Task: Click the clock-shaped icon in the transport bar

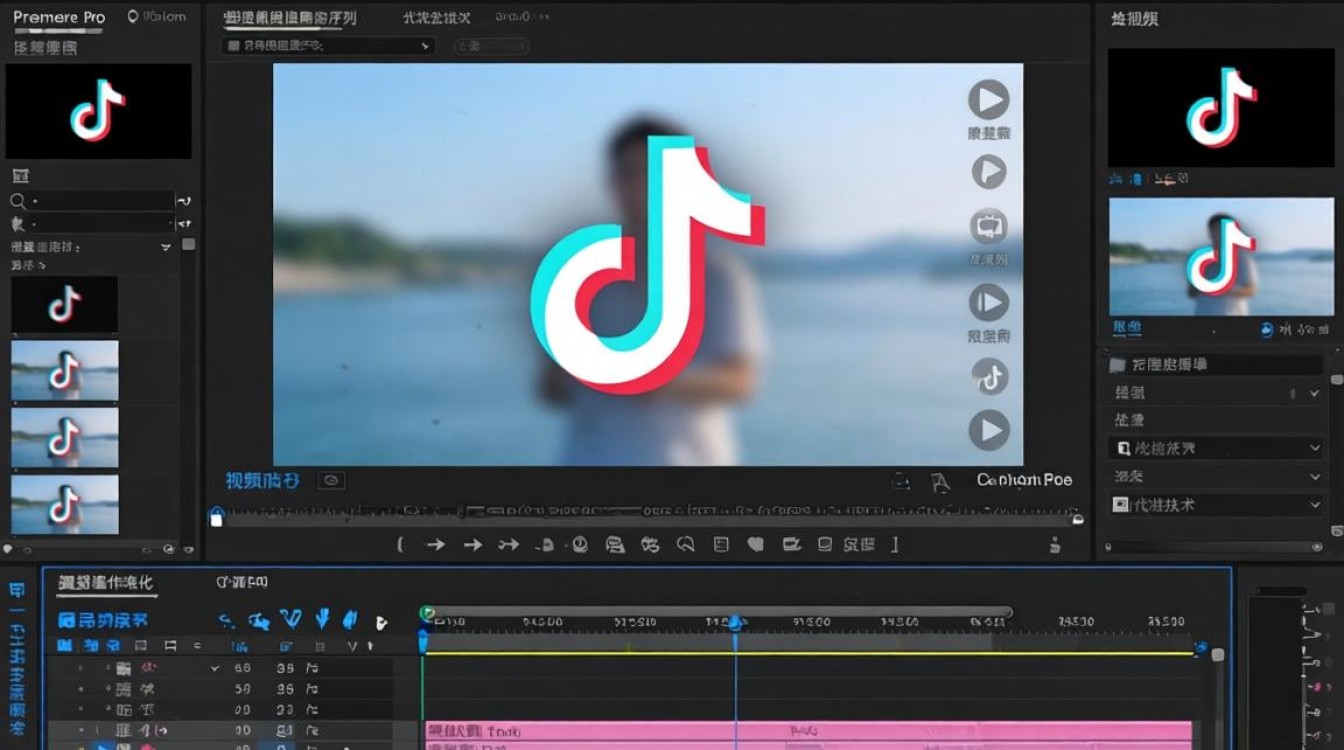Action: click(x=579, y=544)
